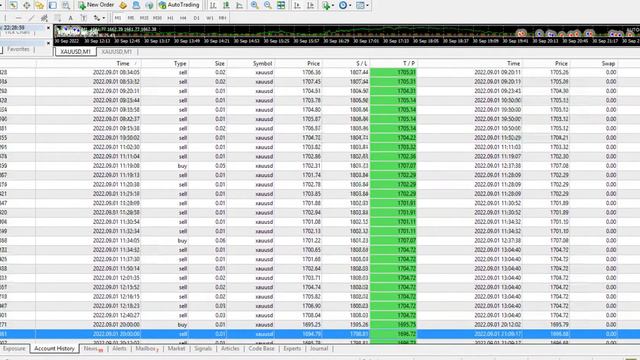This screenshot has height=360, width=640.
Task: Open the Market Watch window icon
Action: tap(13, 5)
